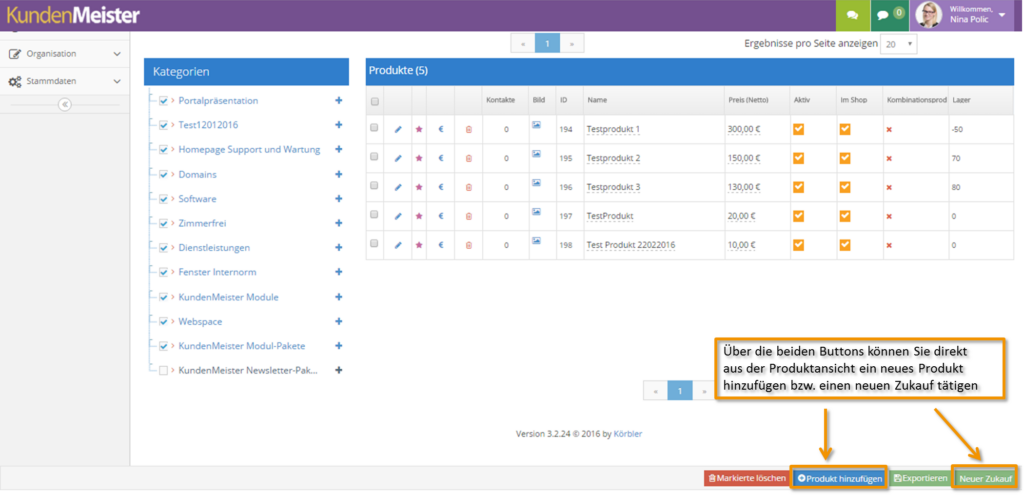Open messages icon with 0 badge

coord(888,16)
